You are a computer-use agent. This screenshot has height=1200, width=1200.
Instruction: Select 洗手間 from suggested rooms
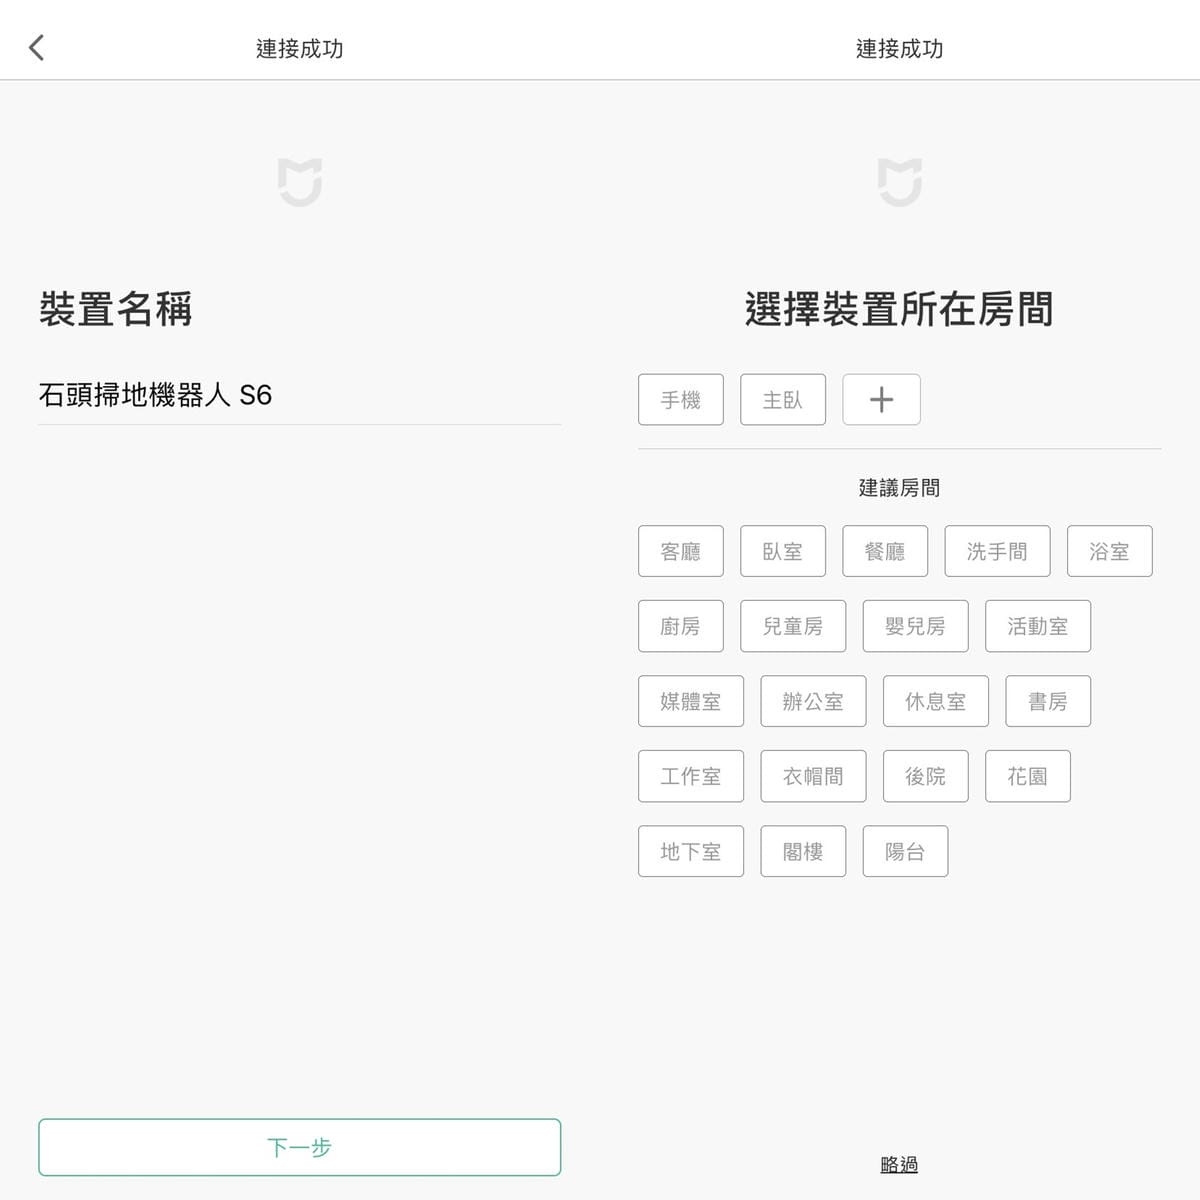(996, 551)
